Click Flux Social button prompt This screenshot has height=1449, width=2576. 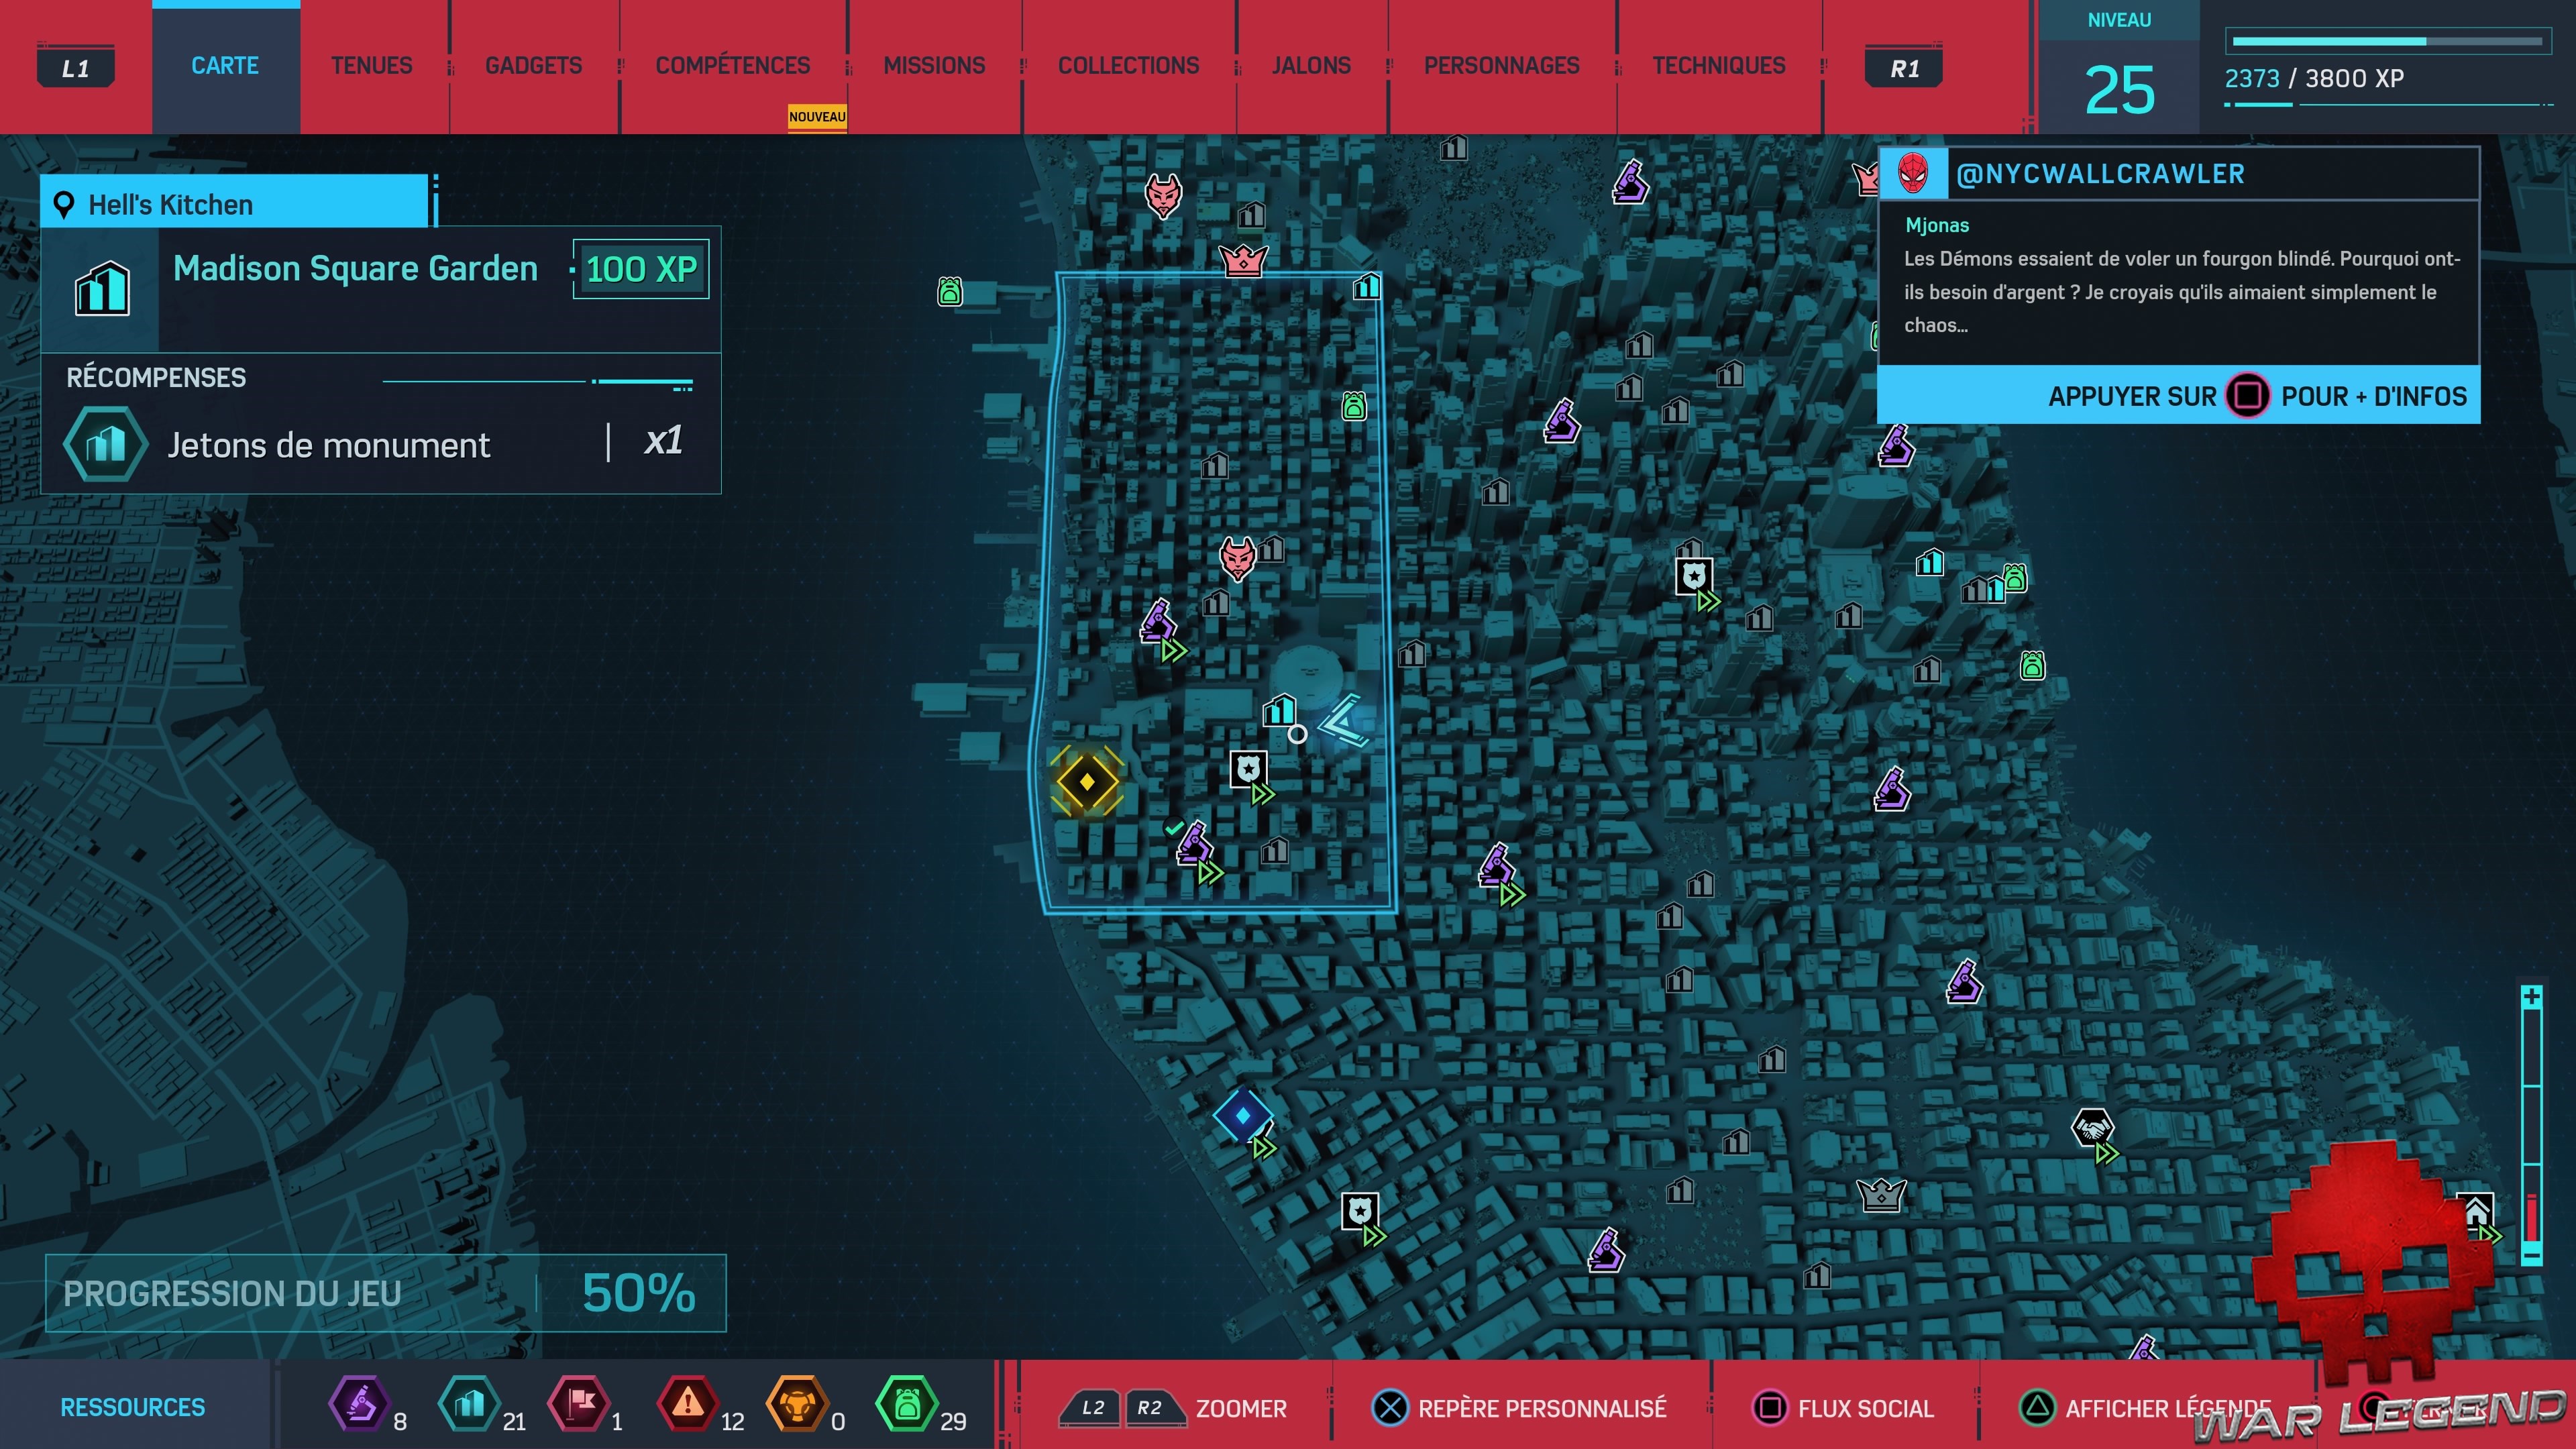1844,1408
